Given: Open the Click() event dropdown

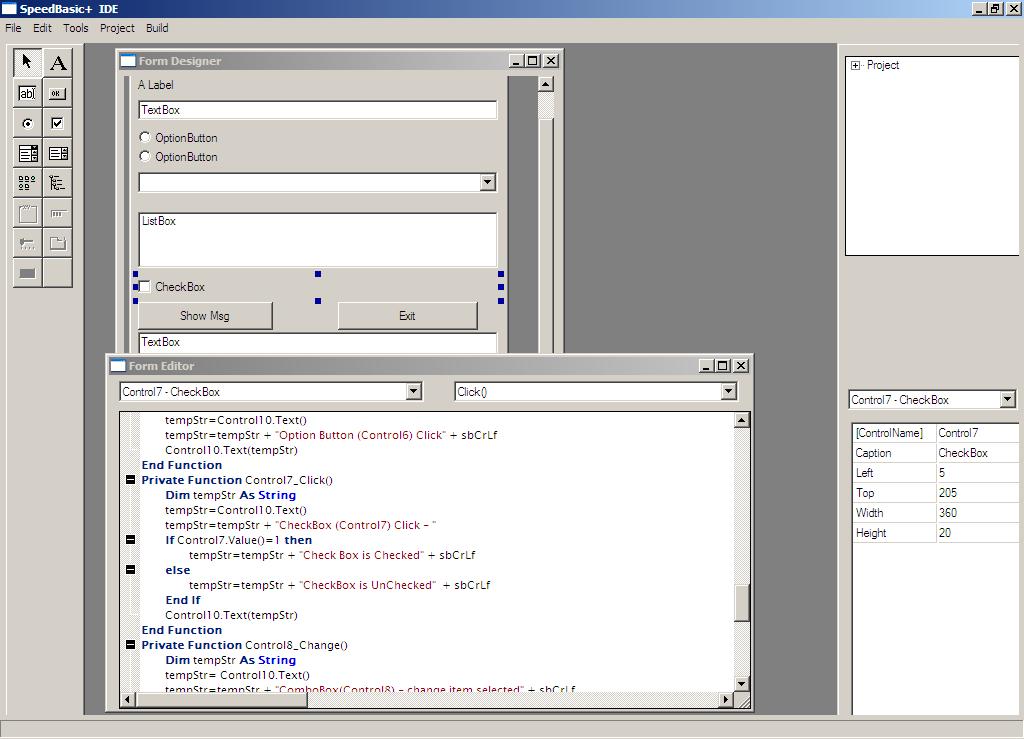Looking at the screenshot, I should click(729, 392).
